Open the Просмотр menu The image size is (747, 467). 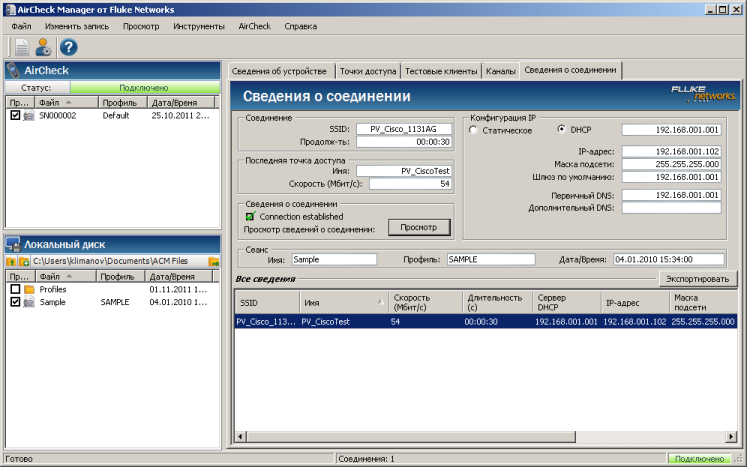click(141, 26)
